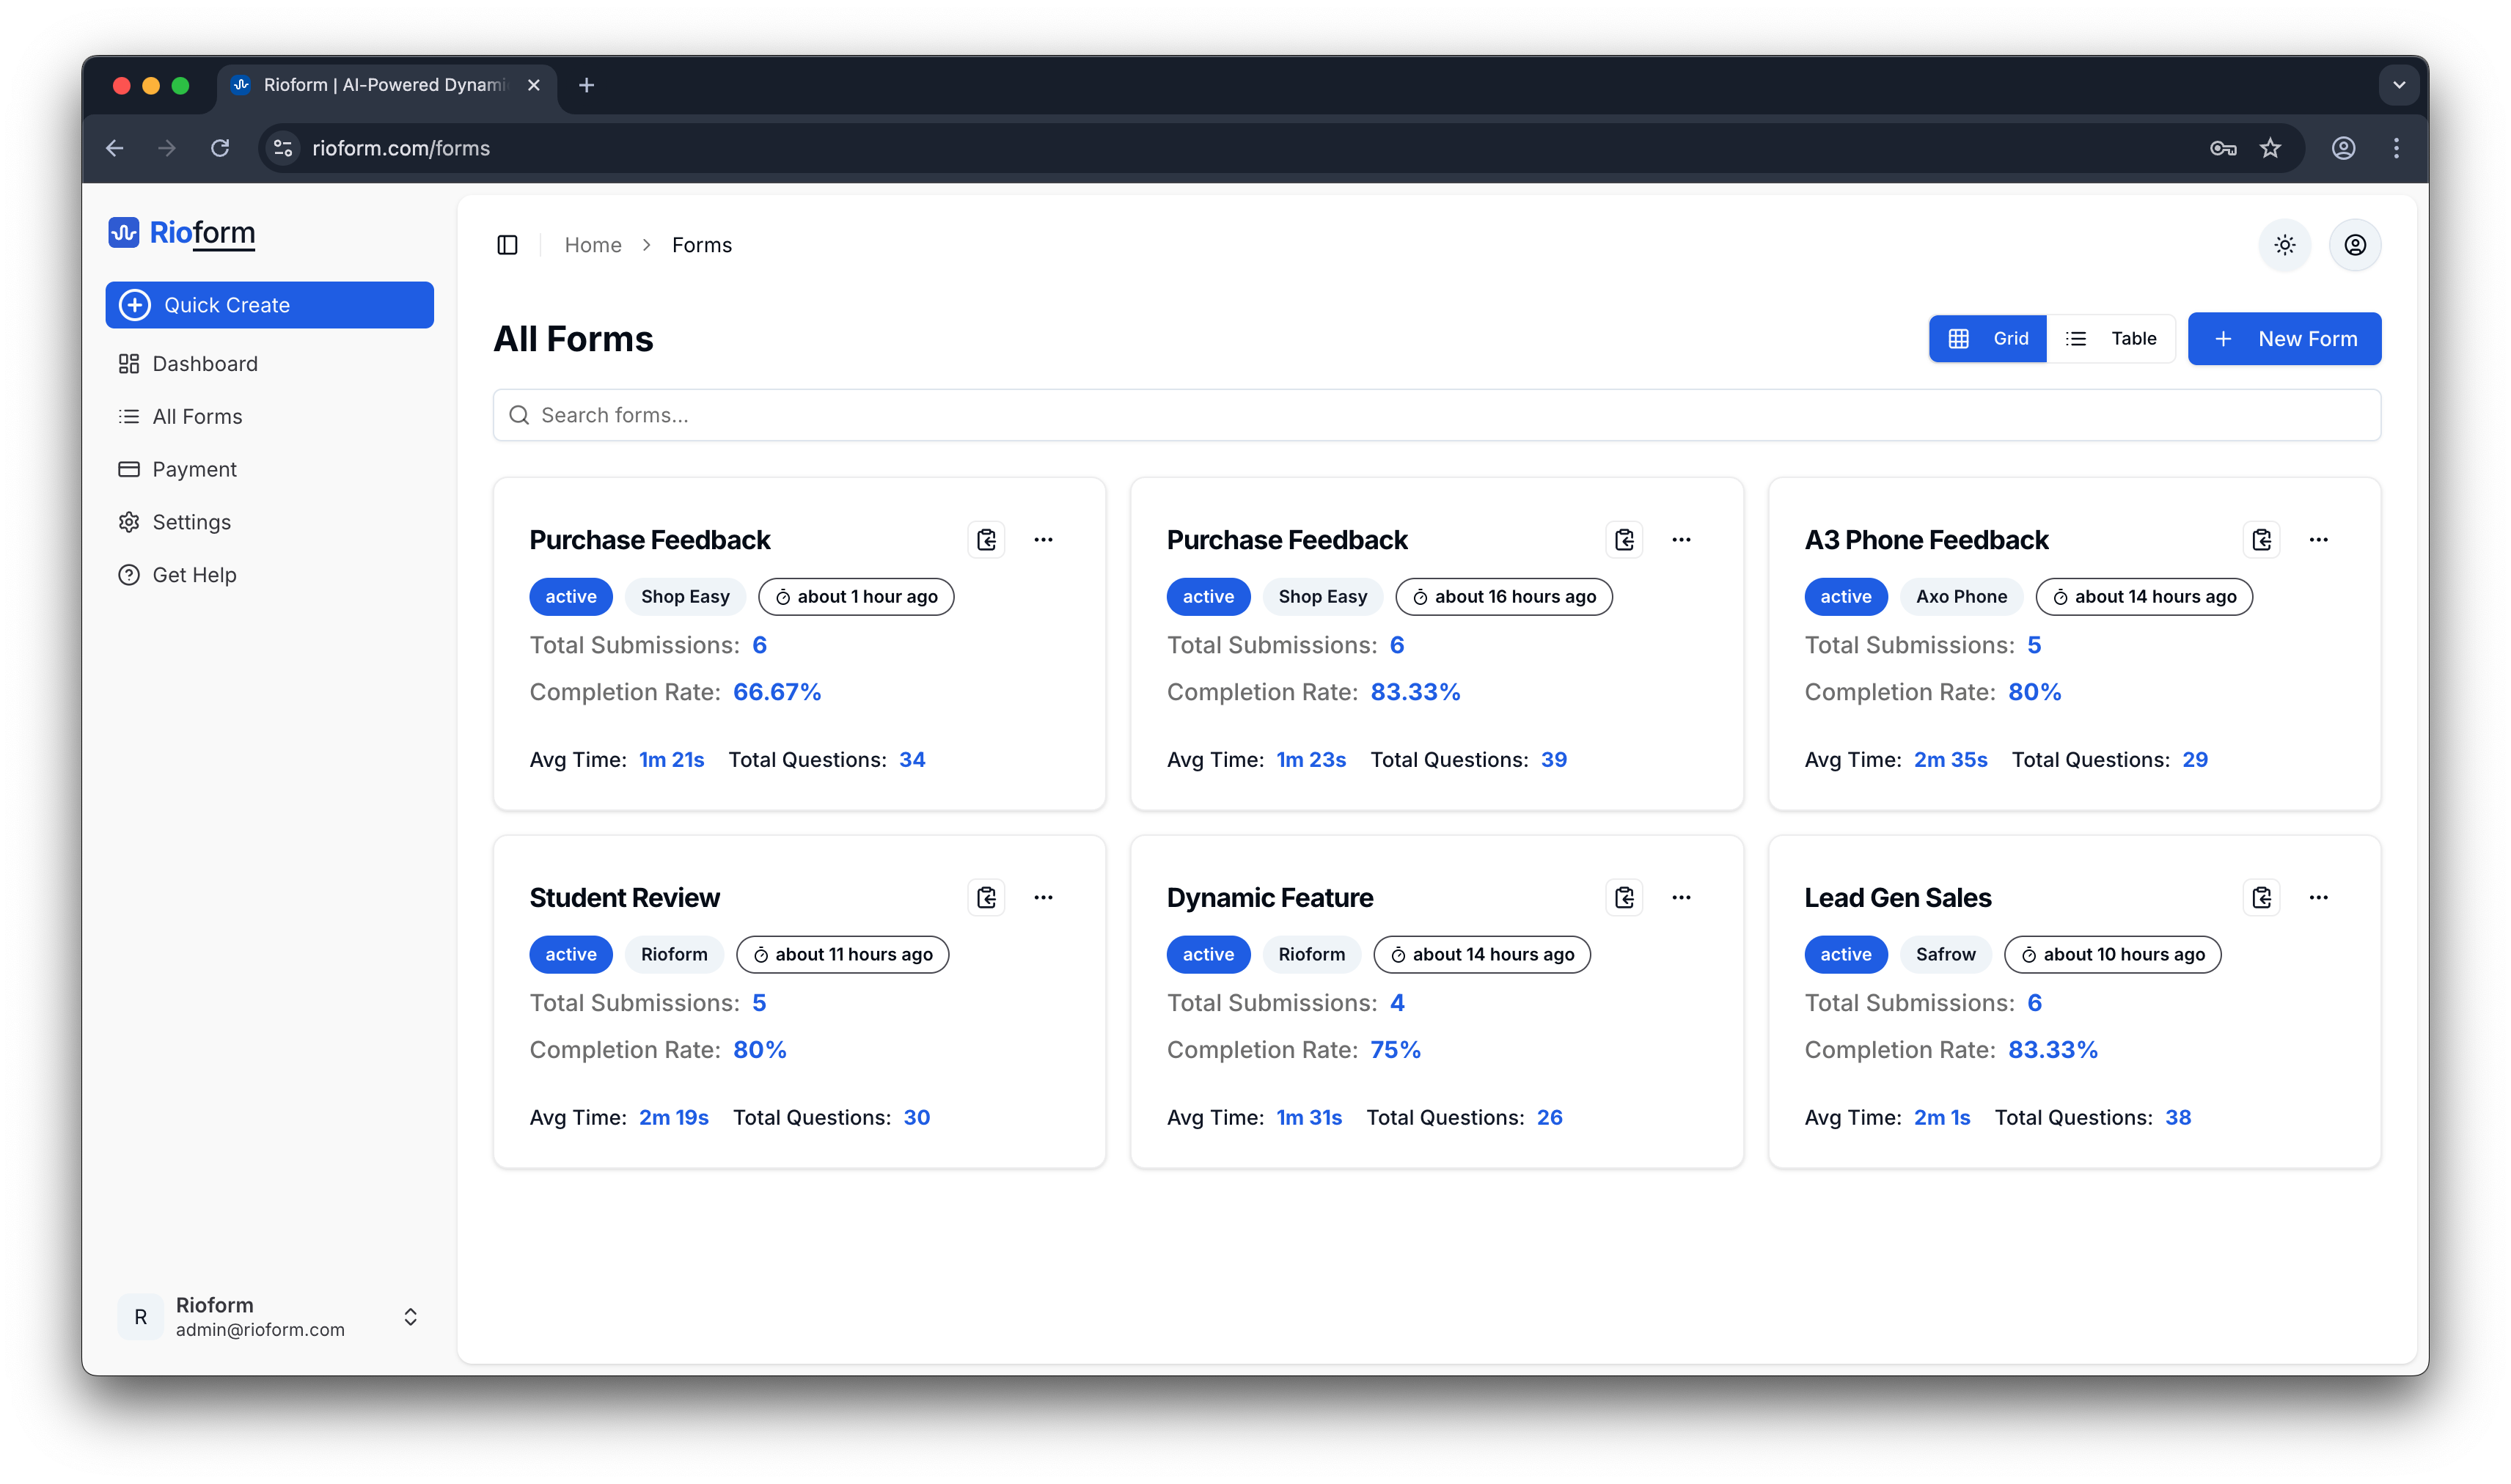Switch to Table view
The height and width of the screenshot is (1484, 2511).
coord(2113,338)
